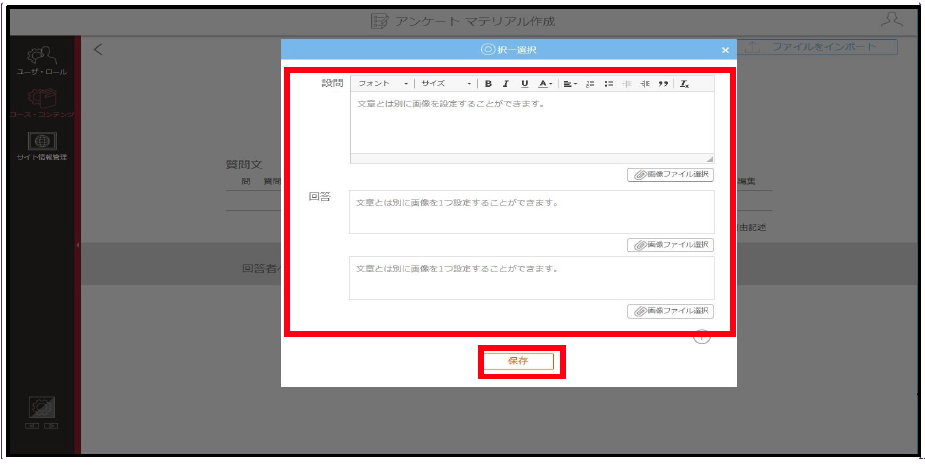Decrease indent in question editor
This screenshot has height=466, width=925.
(x=627, y=84)
